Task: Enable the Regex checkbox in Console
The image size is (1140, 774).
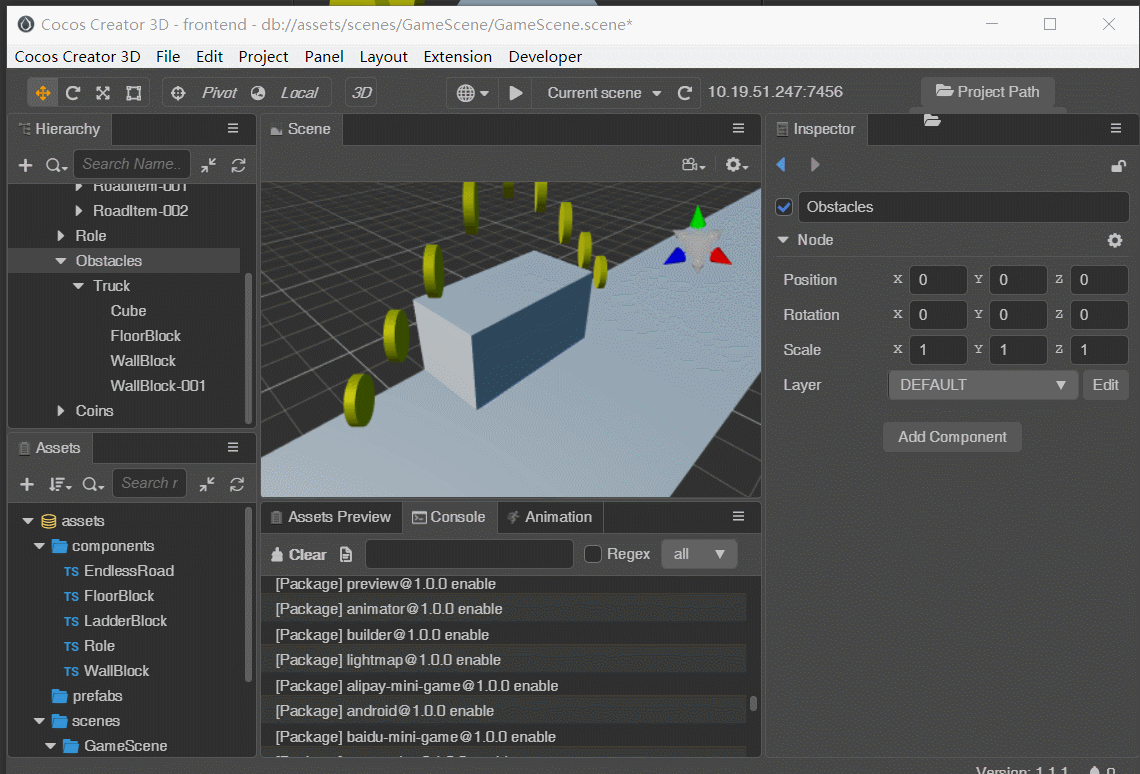Action: click(593, 555)
